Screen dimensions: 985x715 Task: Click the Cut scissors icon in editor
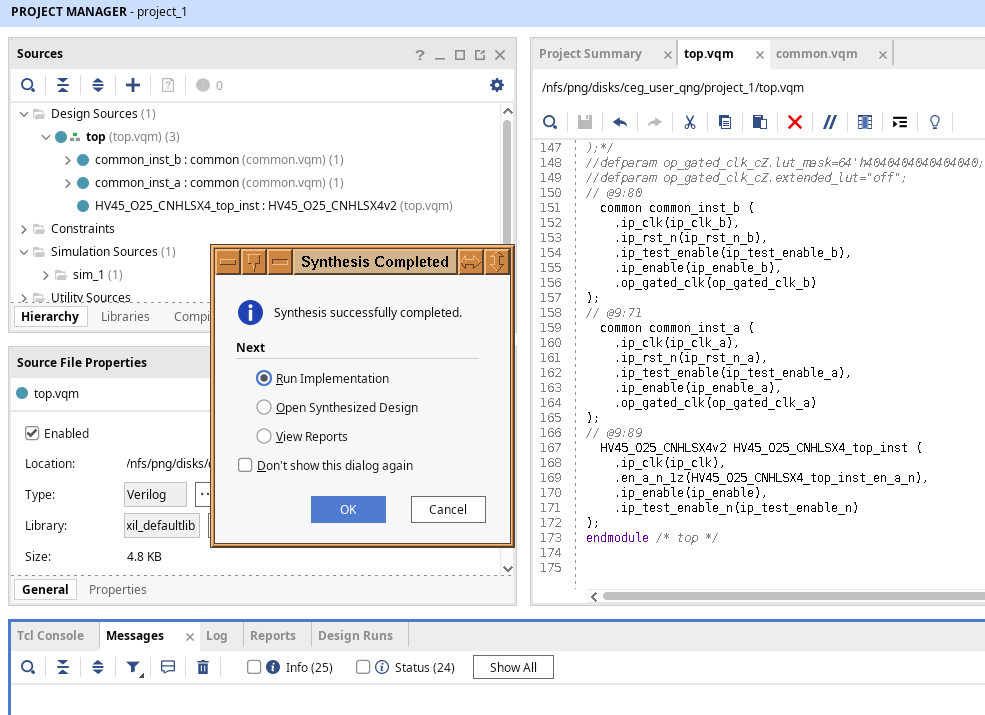coord(689,122)
